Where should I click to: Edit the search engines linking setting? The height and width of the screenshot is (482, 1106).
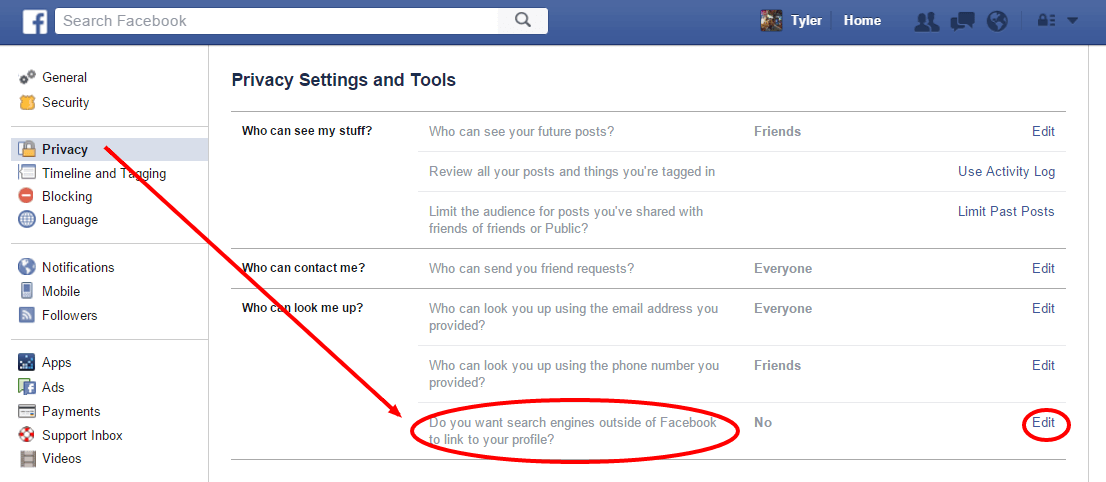(x=1044, y=423)
